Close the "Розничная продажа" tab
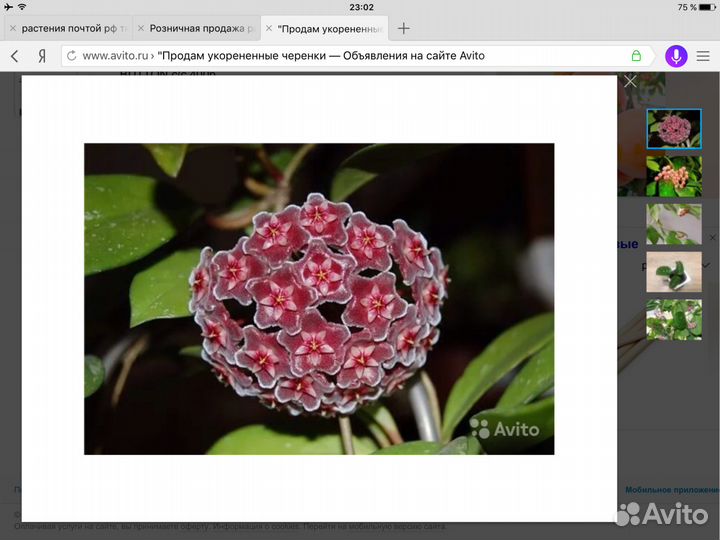 [140, 29]
